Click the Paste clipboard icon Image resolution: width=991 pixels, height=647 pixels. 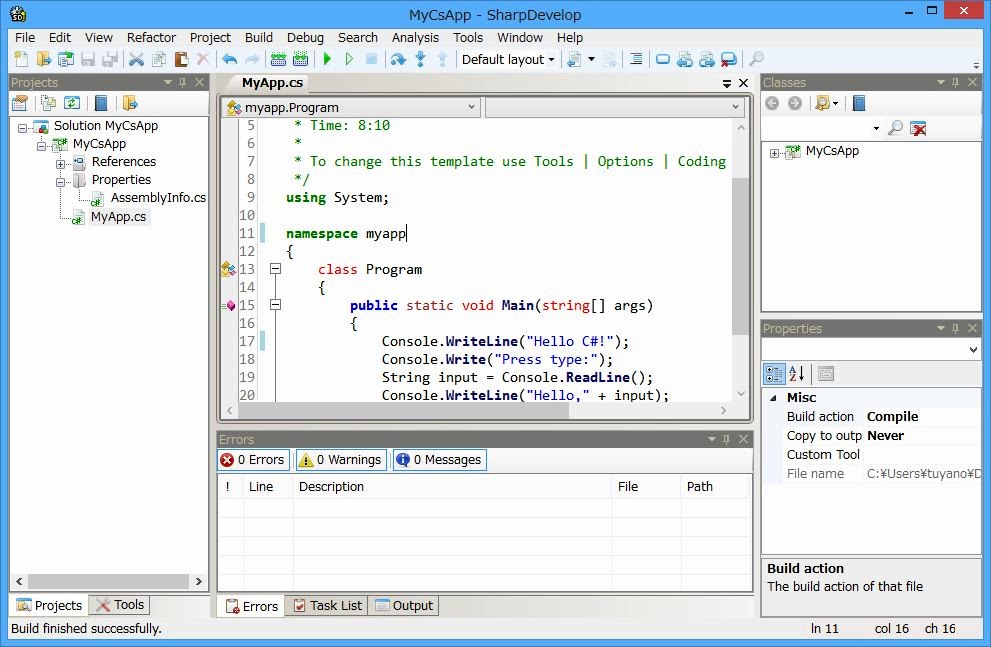pos(181,60)
